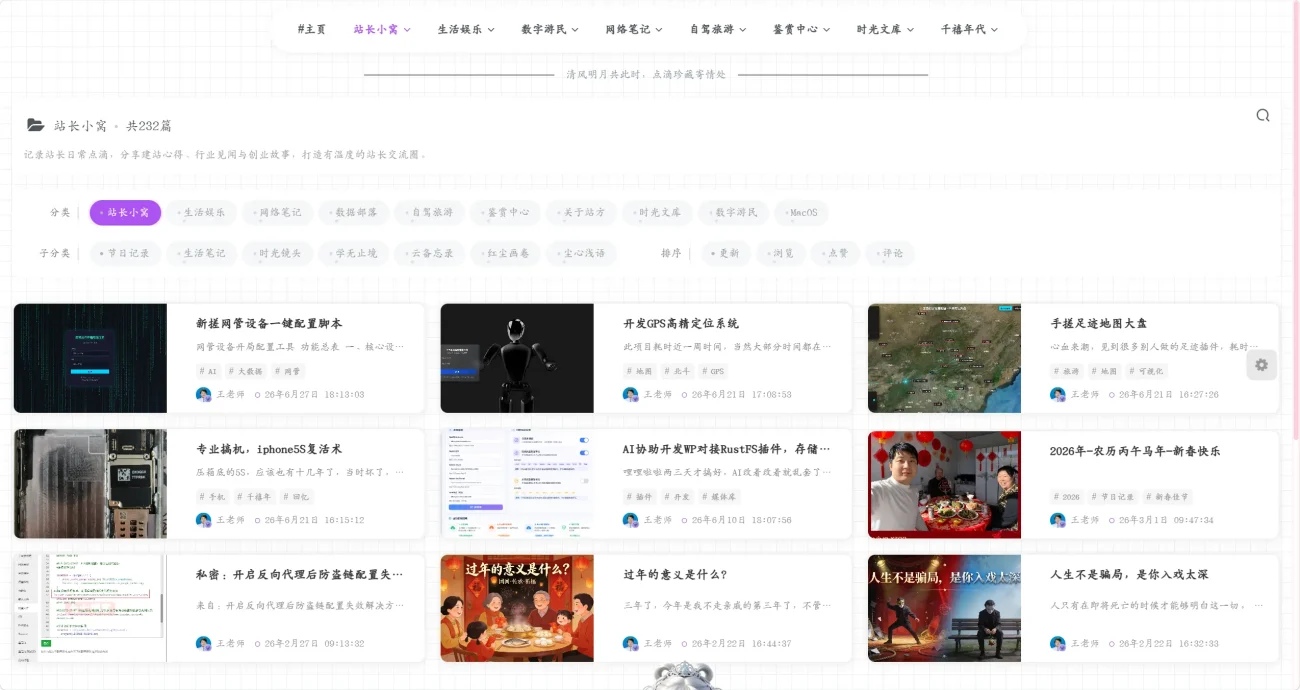Expand the 鉴赏中心 navigation dropdown
Viewport: 1300px width, 690px height.
(x=802, y=30)
